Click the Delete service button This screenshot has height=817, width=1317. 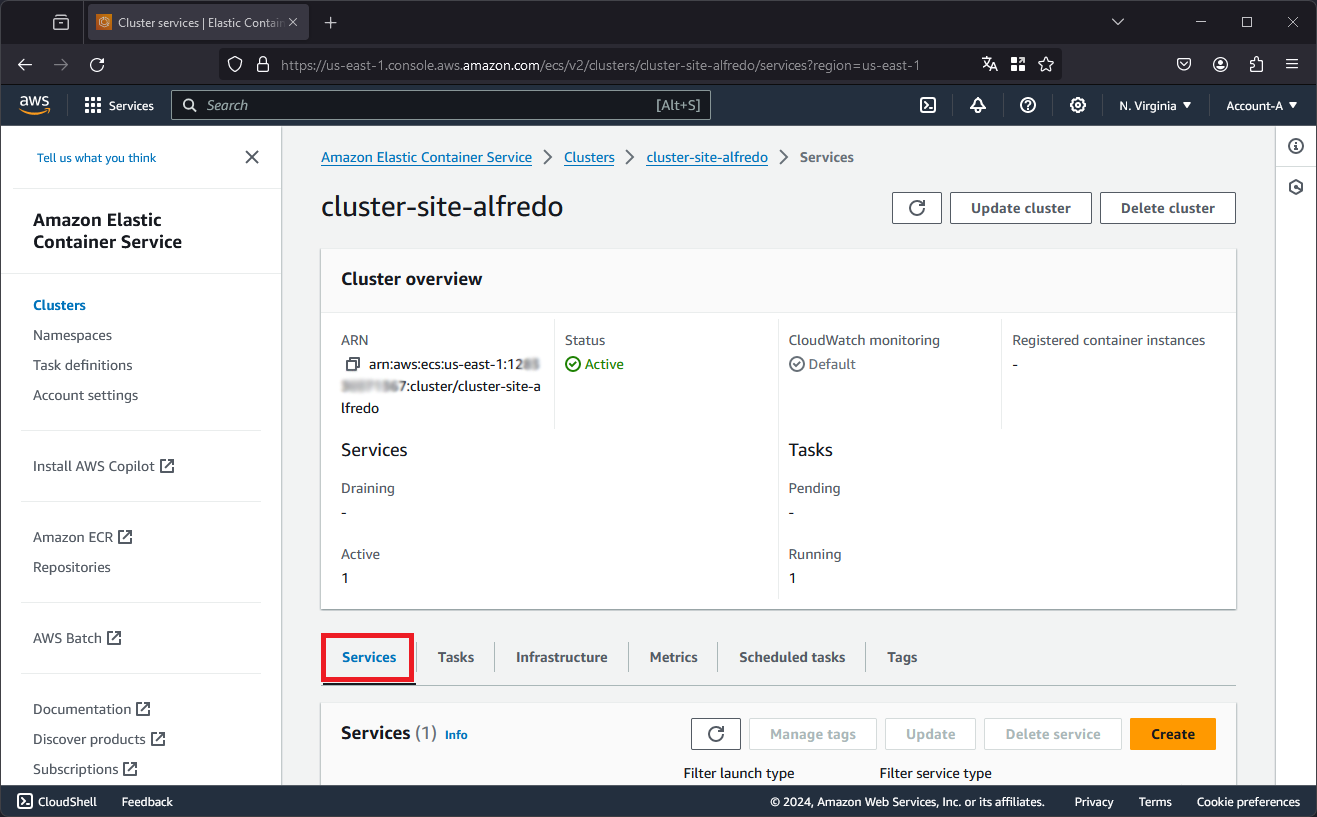pos(1053,734)
